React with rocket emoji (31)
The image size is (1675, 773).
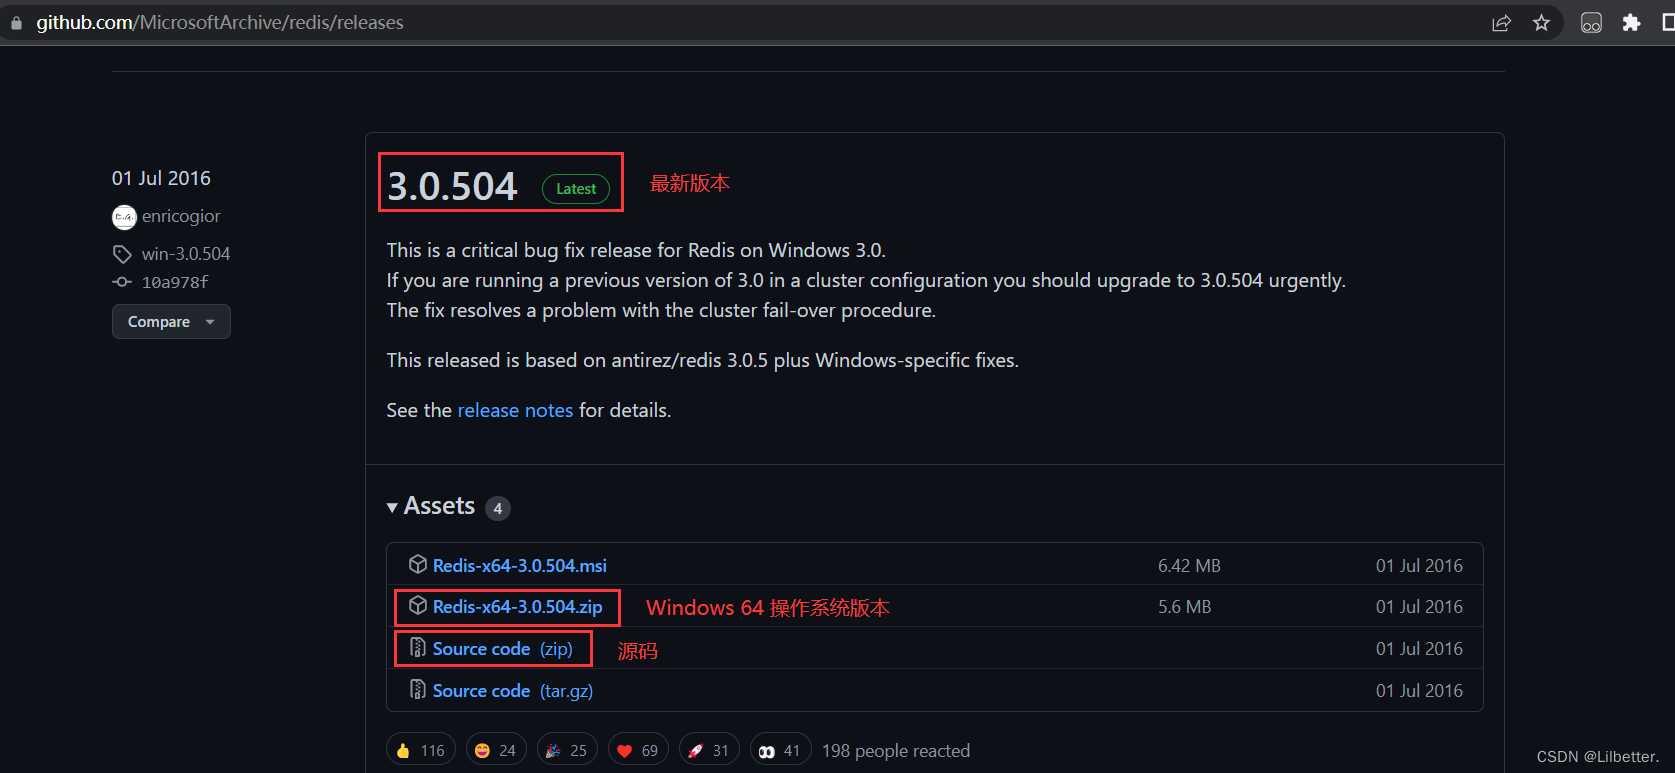point(709,750)
